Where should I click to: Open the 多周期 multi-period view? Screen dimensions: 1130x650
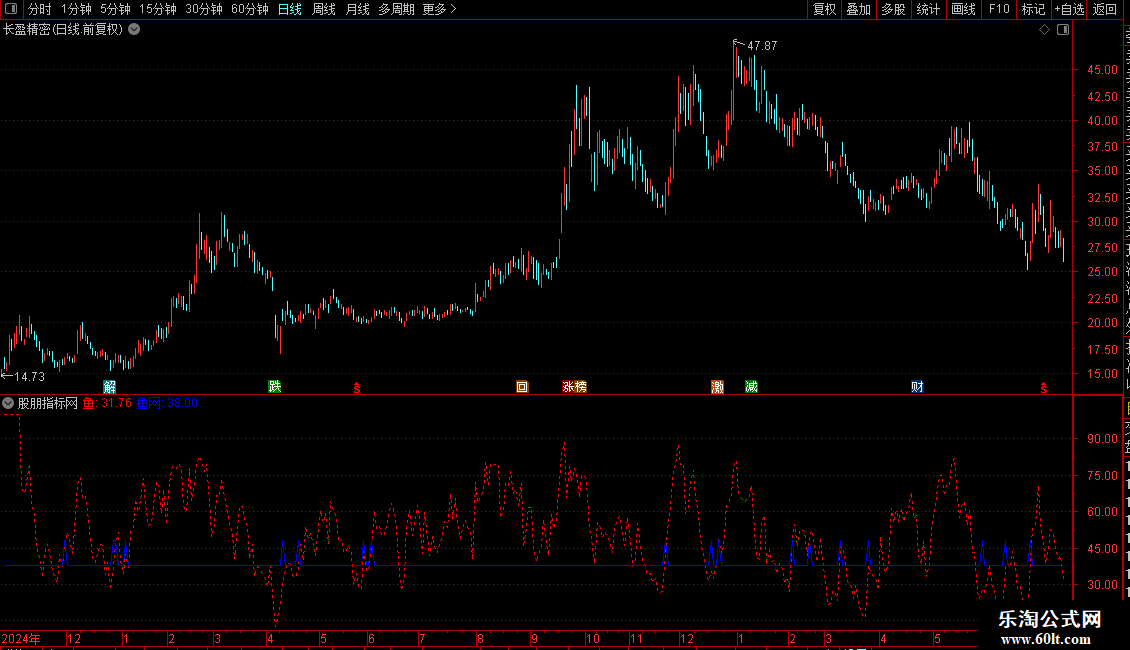pyautogui.click(x=396, y=9)
